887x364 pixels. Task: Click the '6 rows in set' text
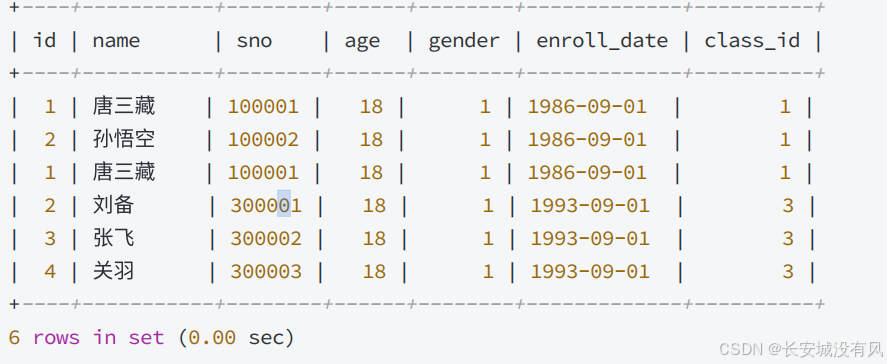pyautogui.click(x=87, y=338)
